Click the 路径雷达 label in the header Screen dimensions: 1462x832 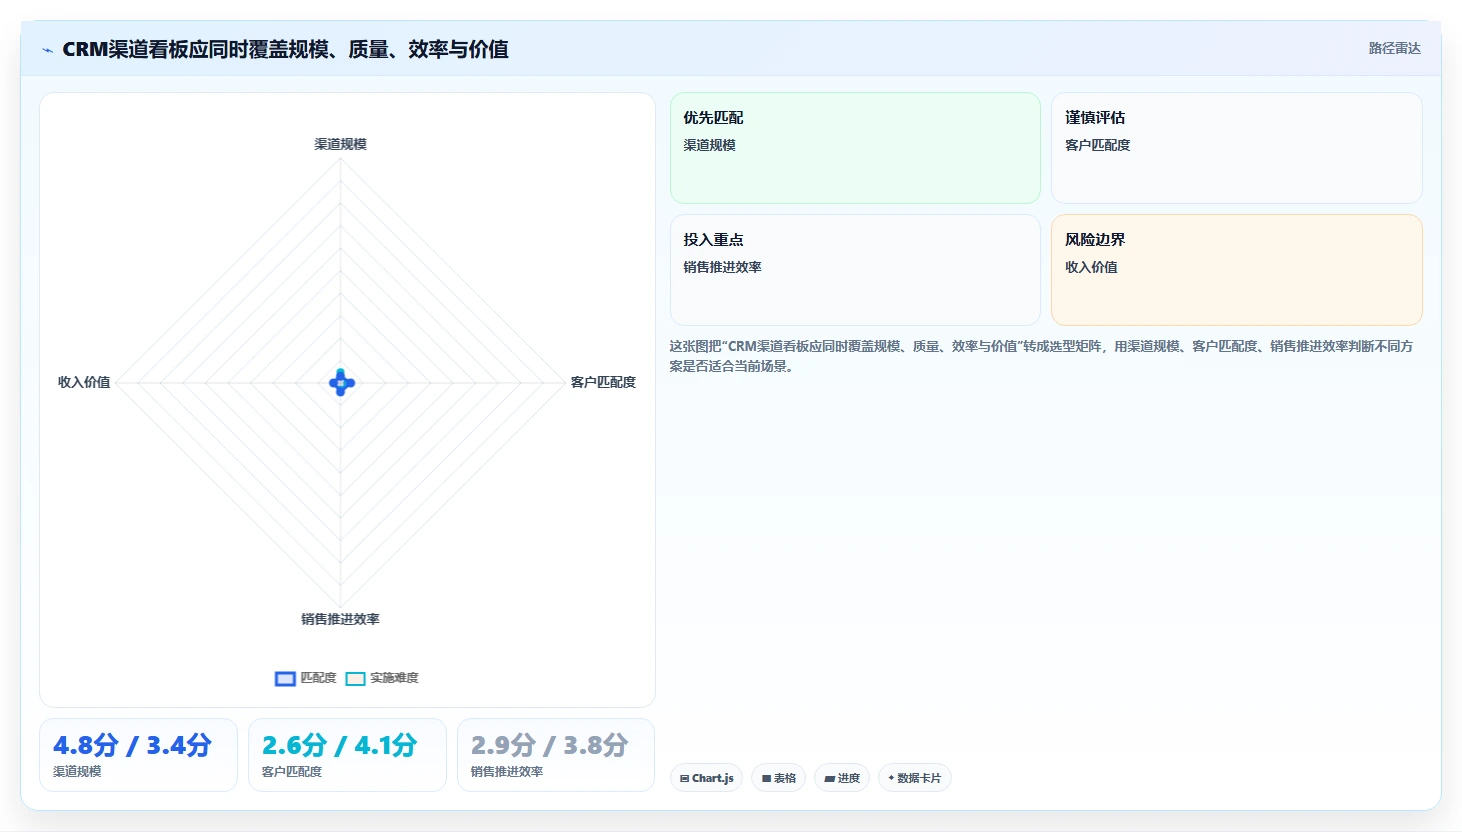(x=1394, y=48)
